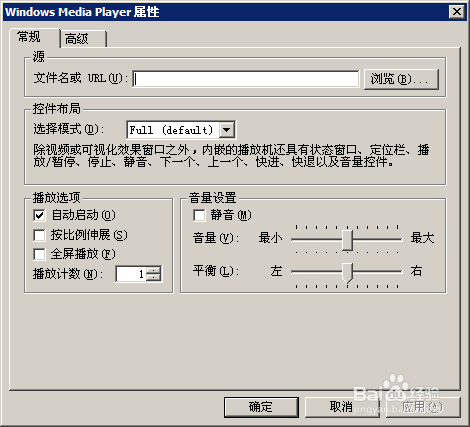Increase 播放计数 with the up spinner arrow
The width and height of the screenshot is (470, 427).
(x=153, y=270)
